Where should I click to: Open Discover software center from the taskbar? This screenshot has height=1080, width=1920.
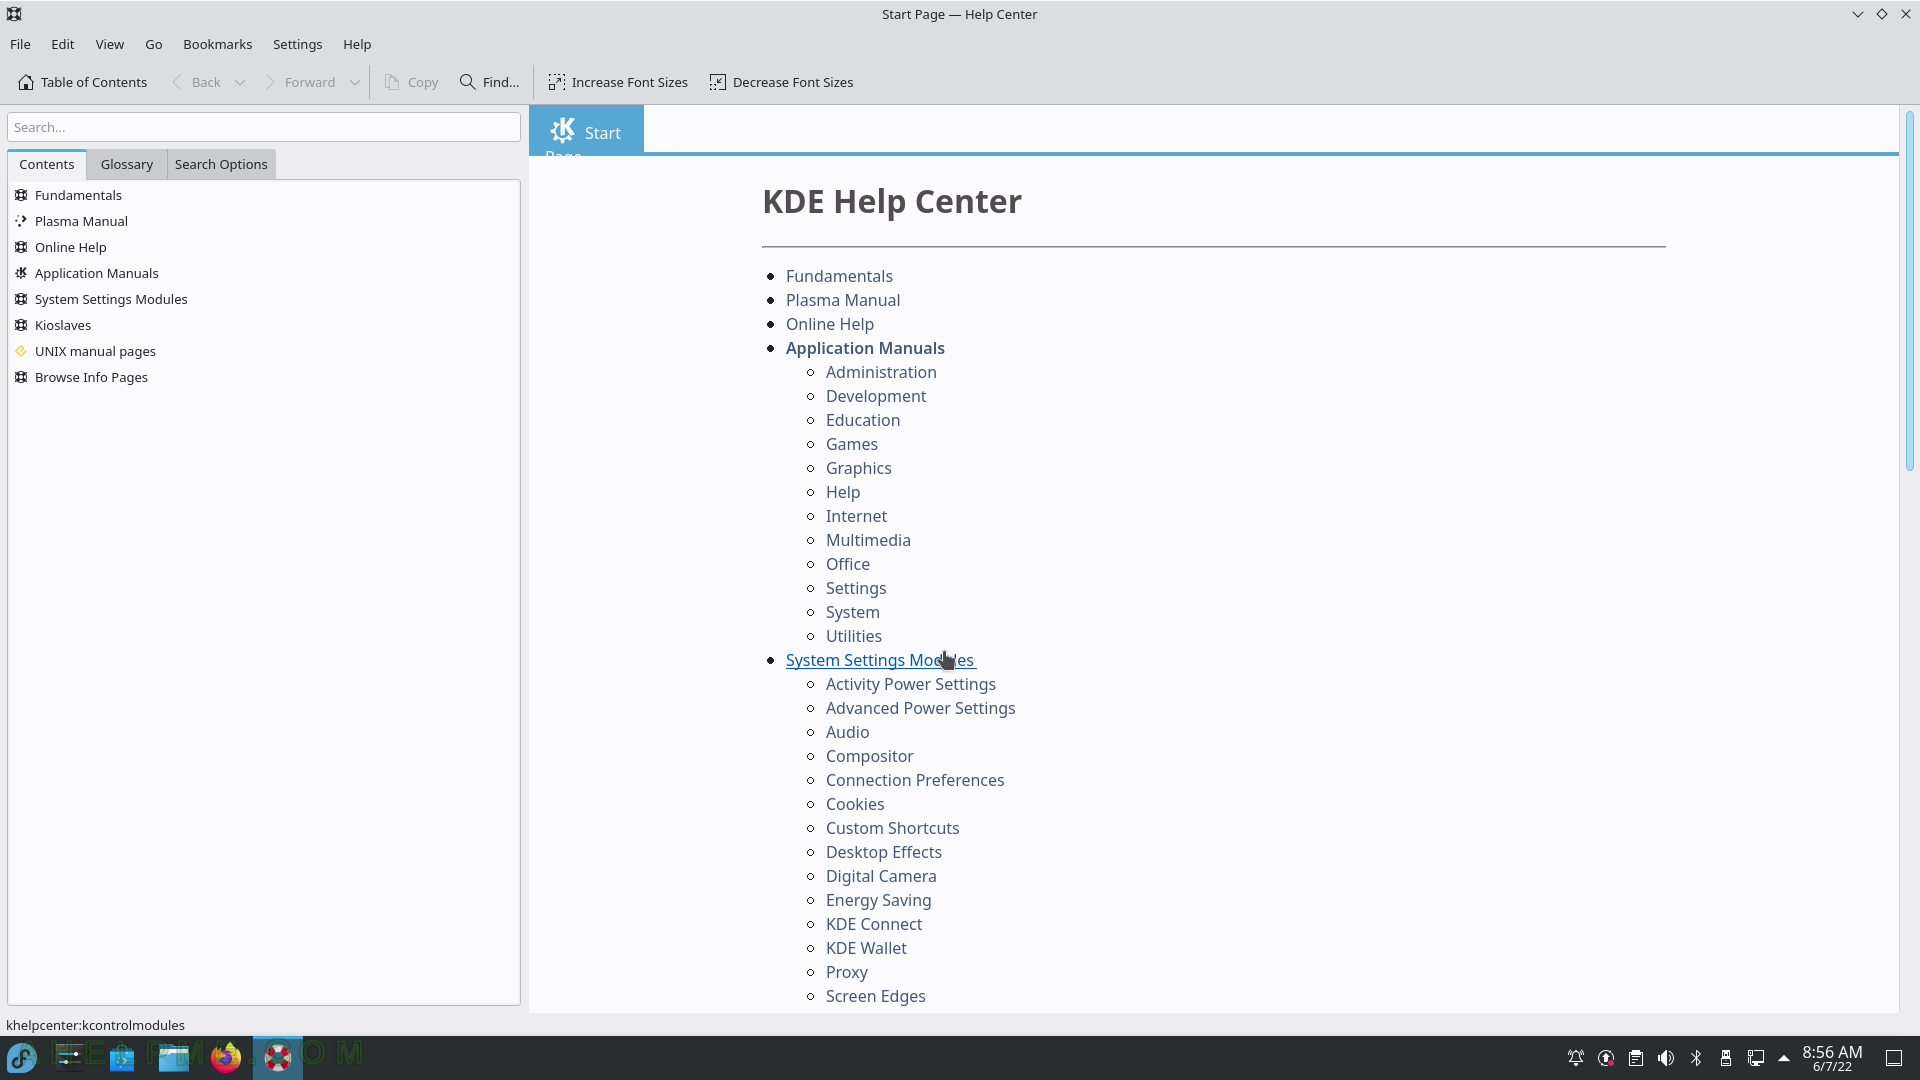click(122, 1057)
